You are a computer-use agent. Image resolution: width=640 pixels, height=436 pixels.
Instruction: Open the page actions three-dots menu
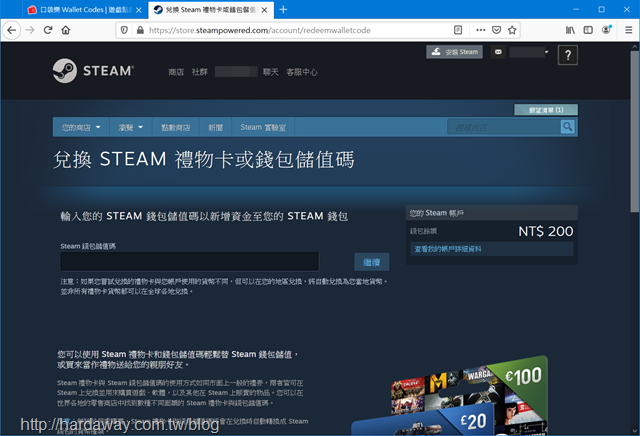coord(481,30)
